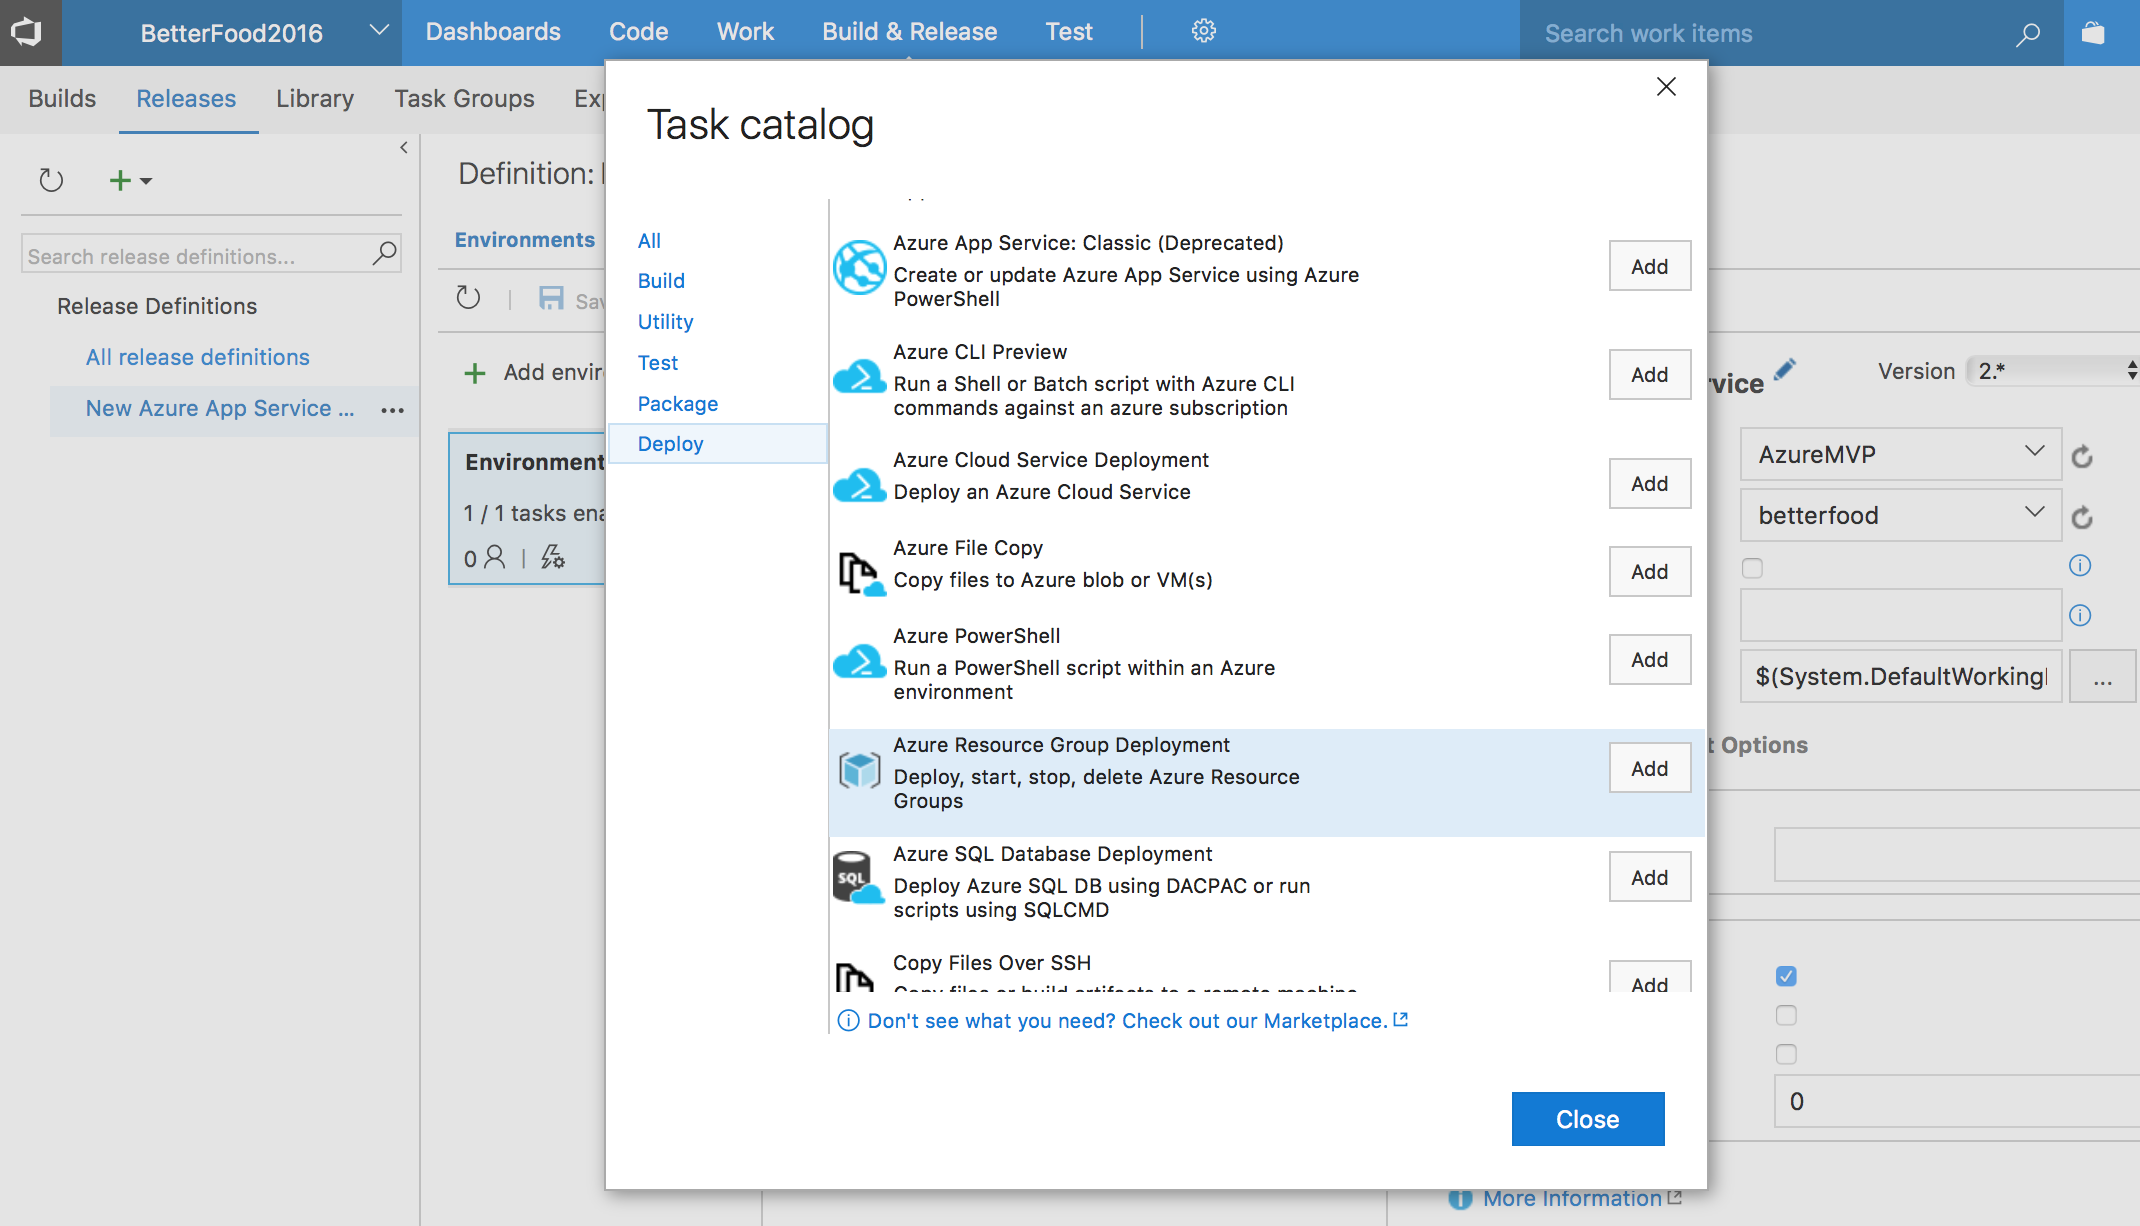This screenshot has width=2140, height=1226.
Task: Collapse the left pane with the chevron
Action: 404,148
